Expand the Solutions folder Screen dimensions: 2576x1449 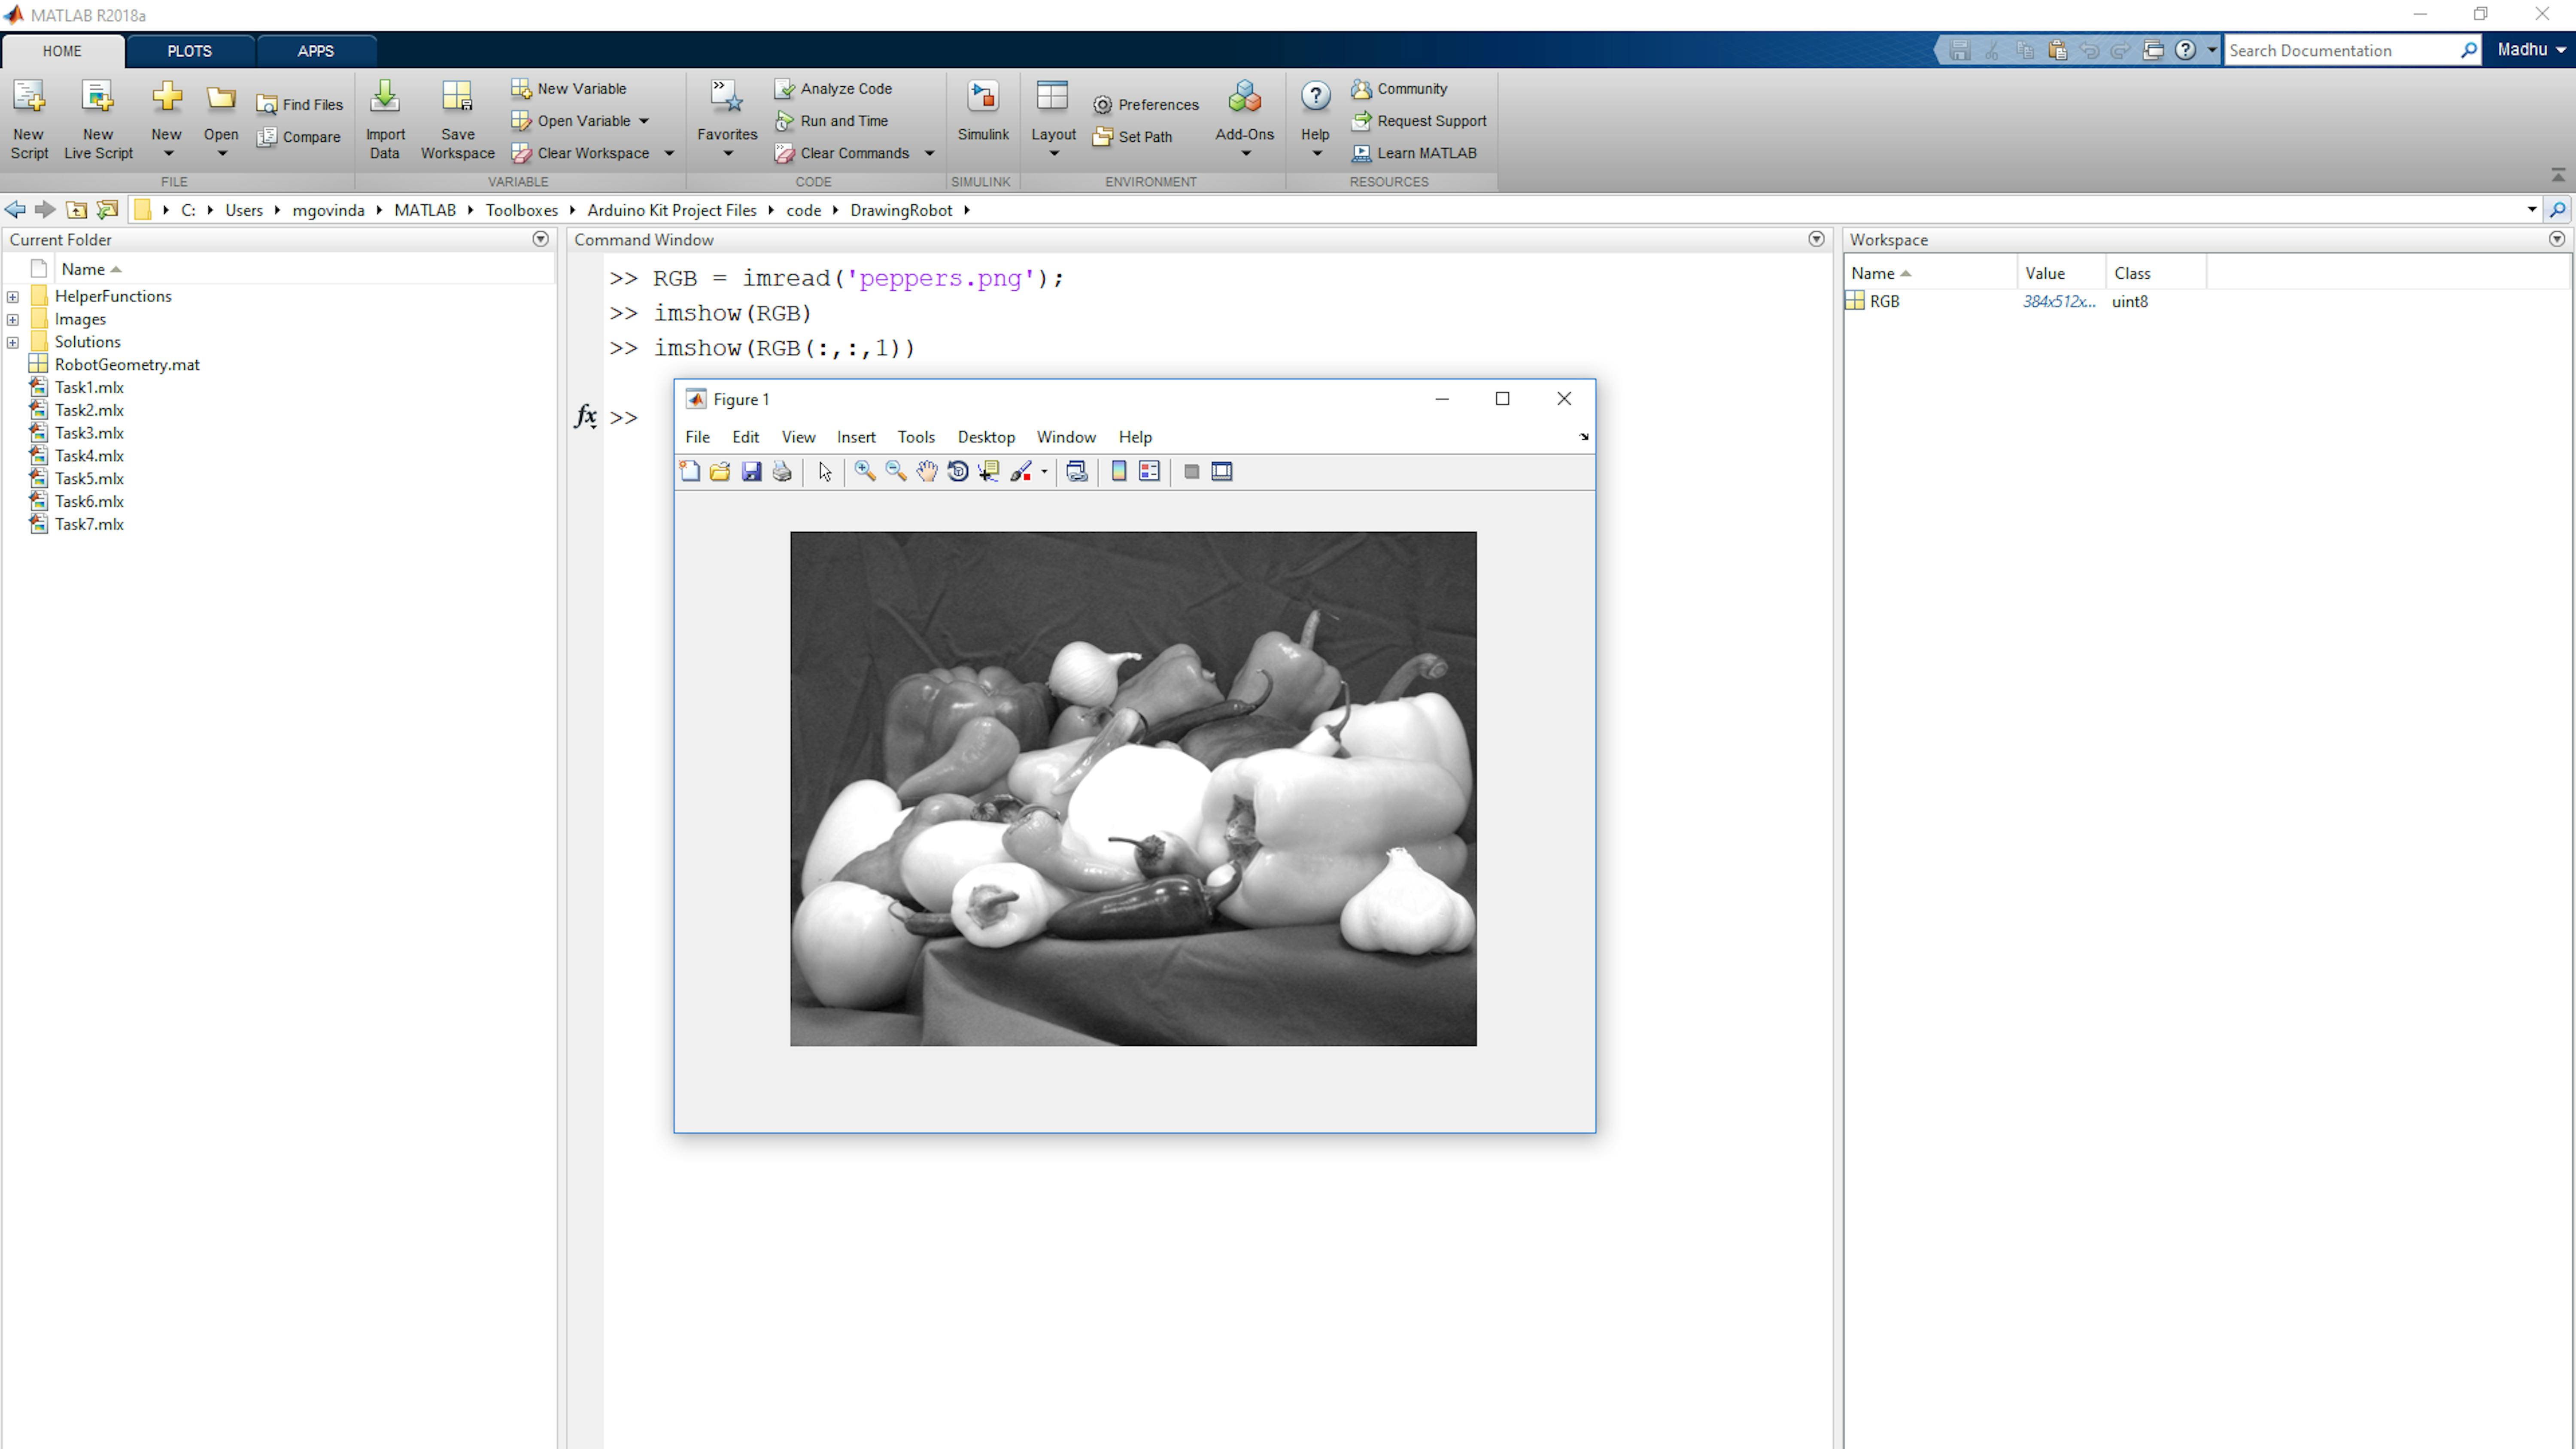coord(13,343)
